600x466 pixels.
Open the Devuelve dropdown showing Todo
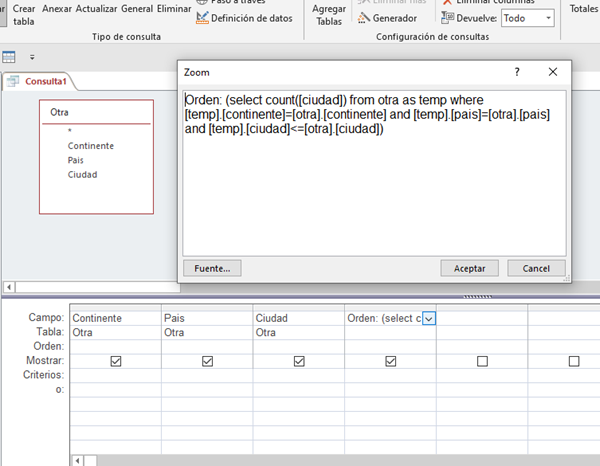click(x=528, y=18)
